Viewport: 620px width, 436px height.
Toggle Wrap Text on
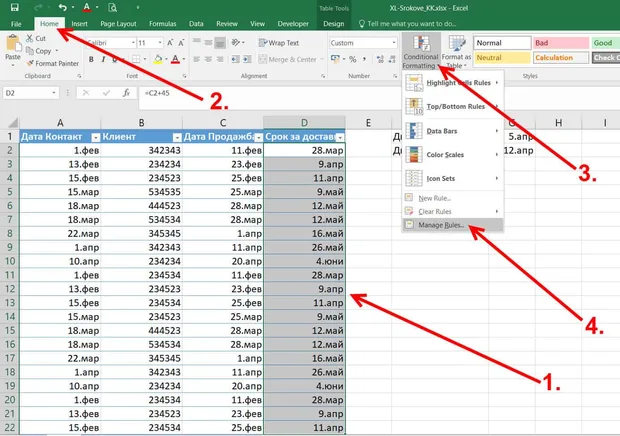pyautogui.click(x=279, y=43)
